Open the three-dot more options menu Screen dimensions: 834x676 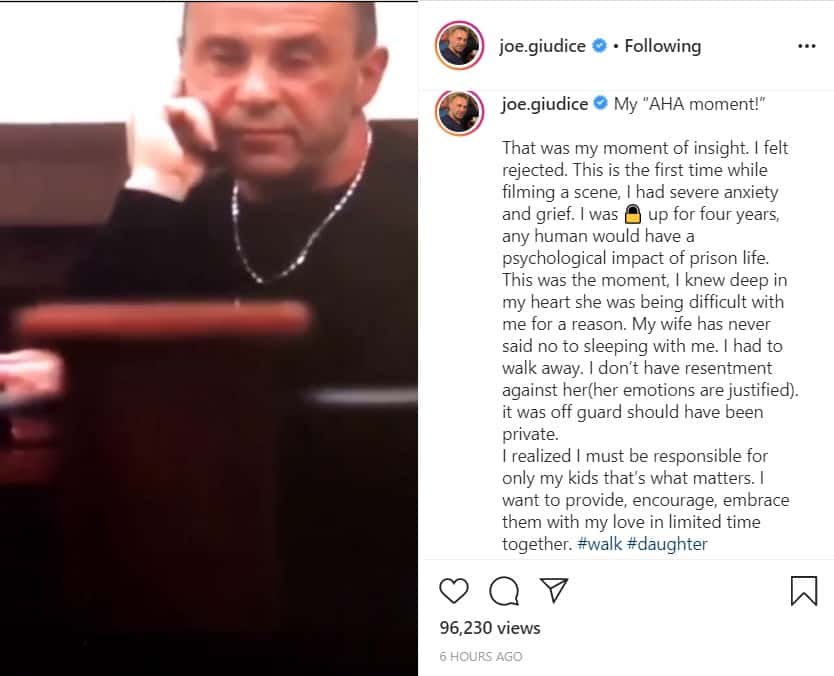click(807, 46)
